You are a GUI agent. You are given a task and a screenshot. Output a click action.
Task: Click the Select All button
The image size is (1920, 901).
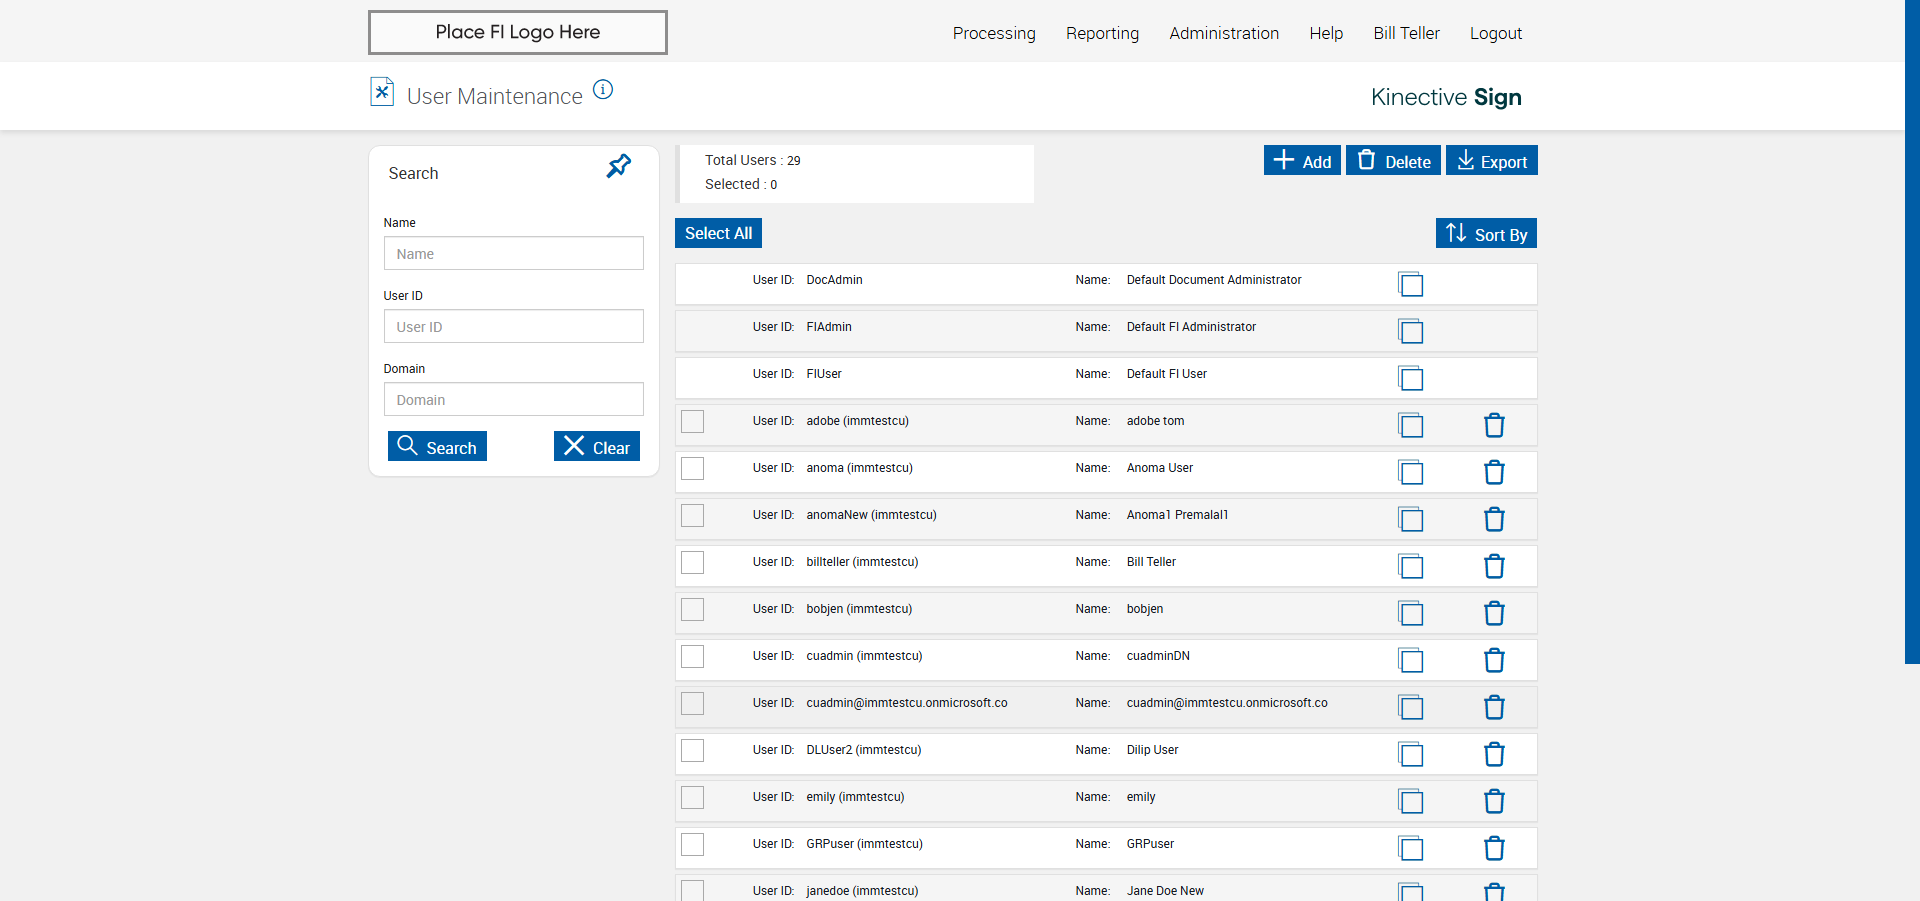(718, 233)
